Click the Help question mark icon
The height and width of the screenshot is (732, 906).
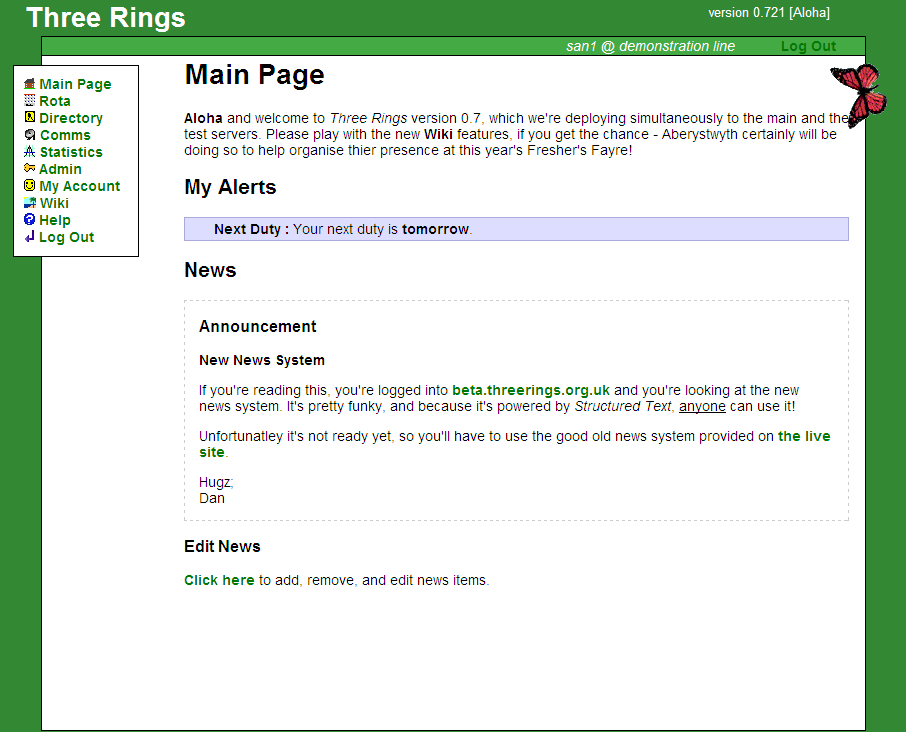[x=30, y=220]
